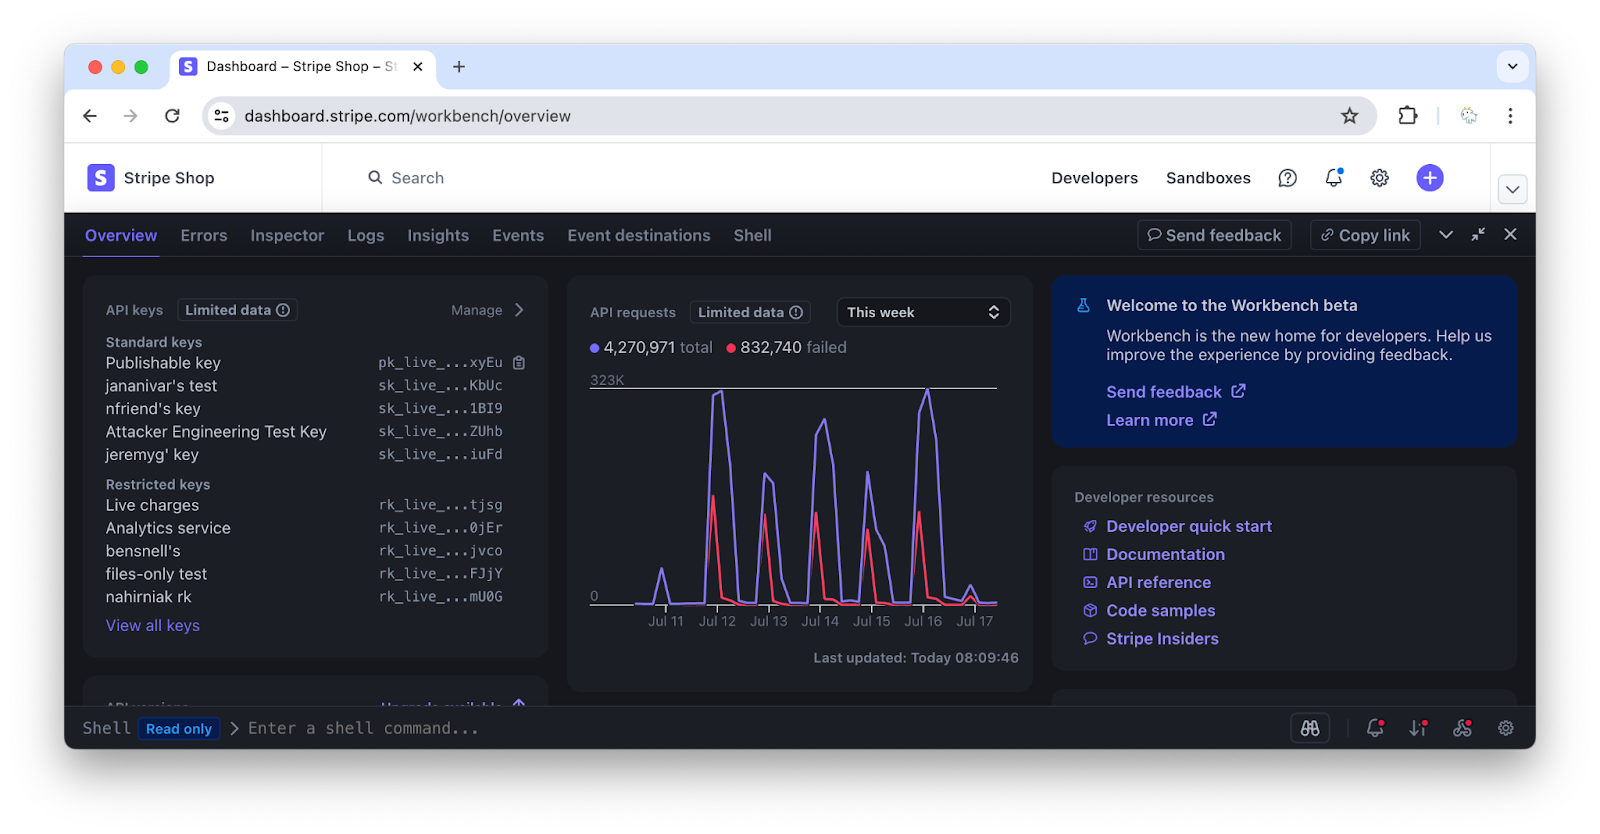Shrink Workbench panel with the collapse-arrows icon
1600x834 pixels.
1478,235
